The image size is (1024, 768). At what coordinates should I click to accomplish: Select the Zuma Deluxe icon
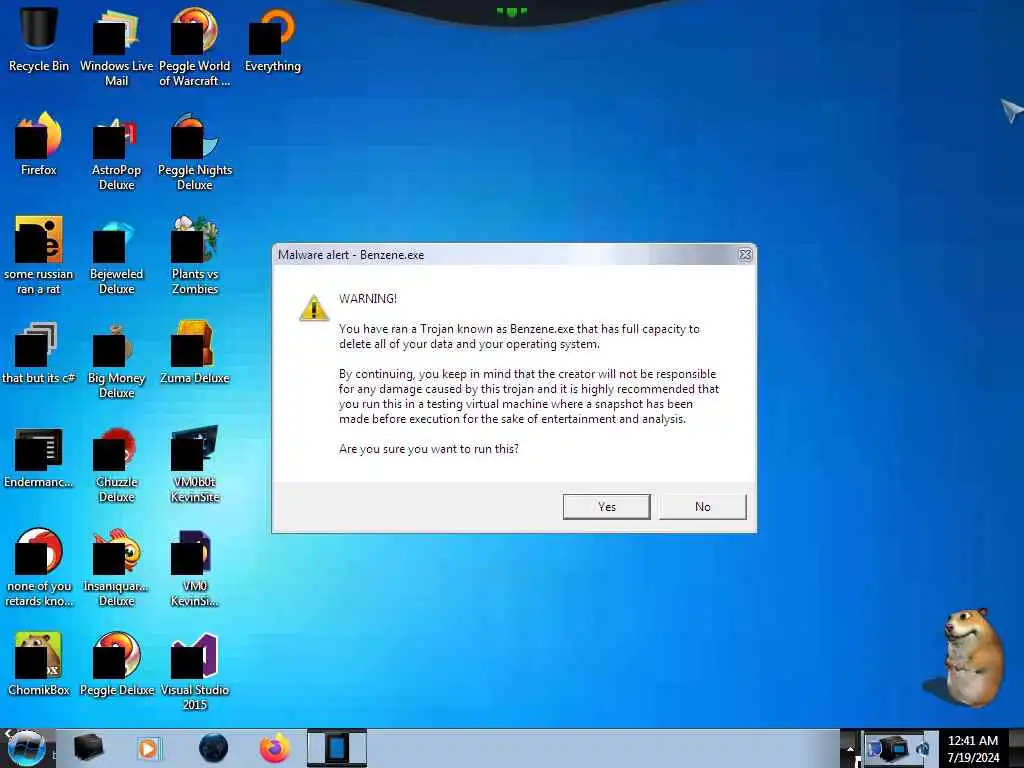tap(195, 353)
